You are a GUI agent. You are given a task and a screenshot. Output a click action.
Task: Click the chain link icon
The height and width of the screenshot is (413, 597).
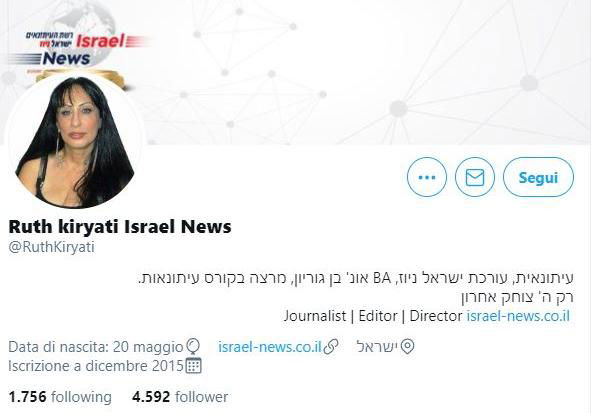point(330,346)
